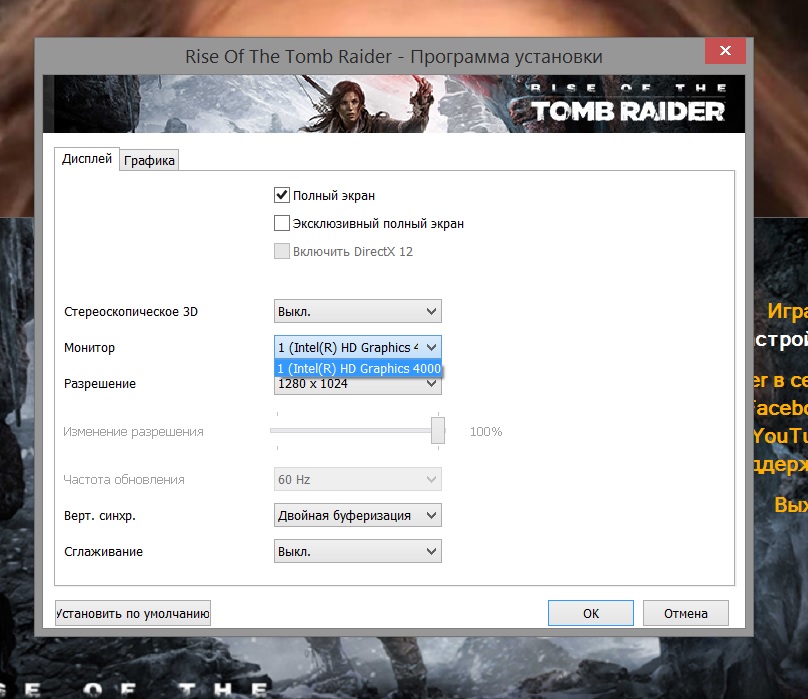This screenshot has height=699, width=808.
Task: Confirm settings with OK button
Action: pos(591,613)
